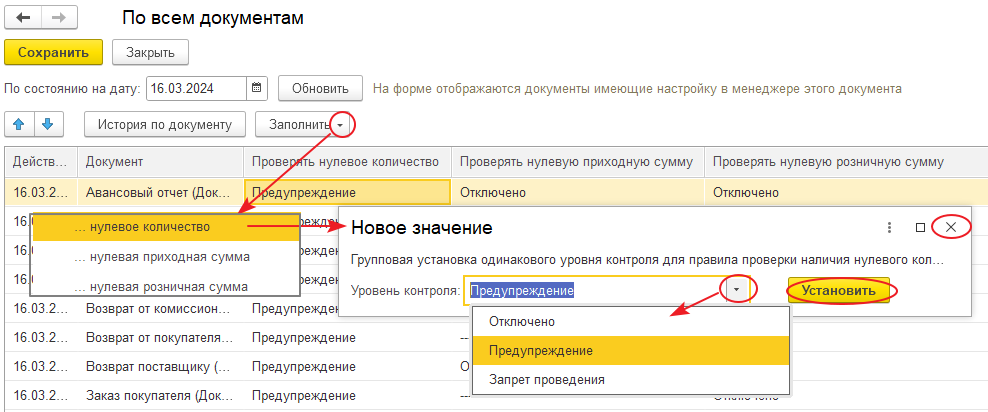Click the Установить button
This screenshot has width=988, height=412.
842,290
